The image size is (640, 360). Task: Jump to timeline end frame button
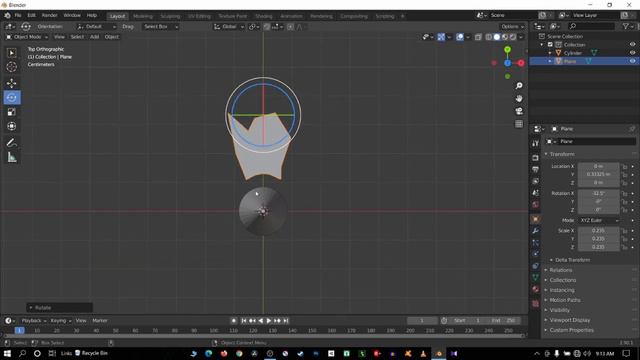[286, 321]
